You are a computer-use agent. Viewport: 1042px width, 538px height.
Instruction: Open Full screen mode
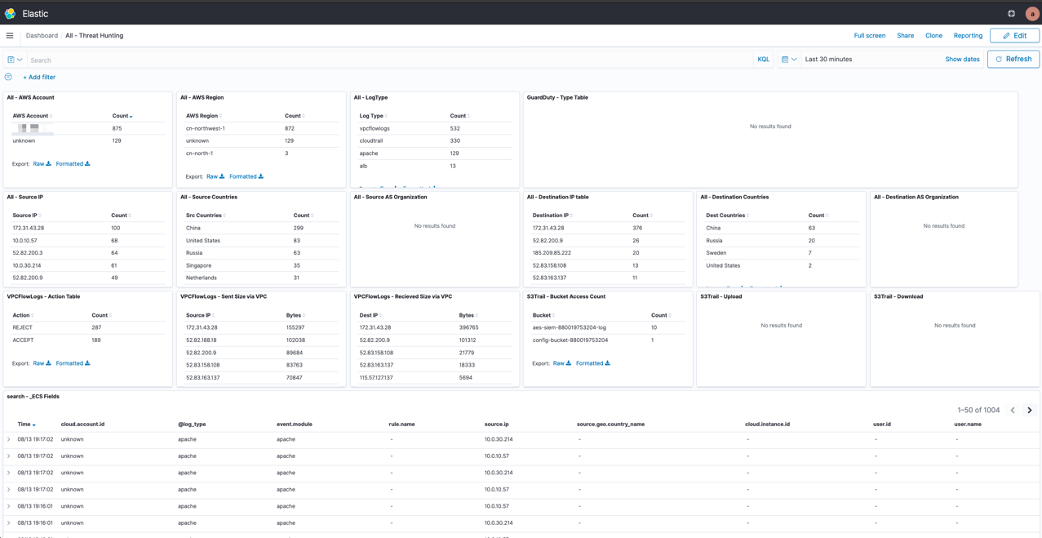tap(869, 36)
